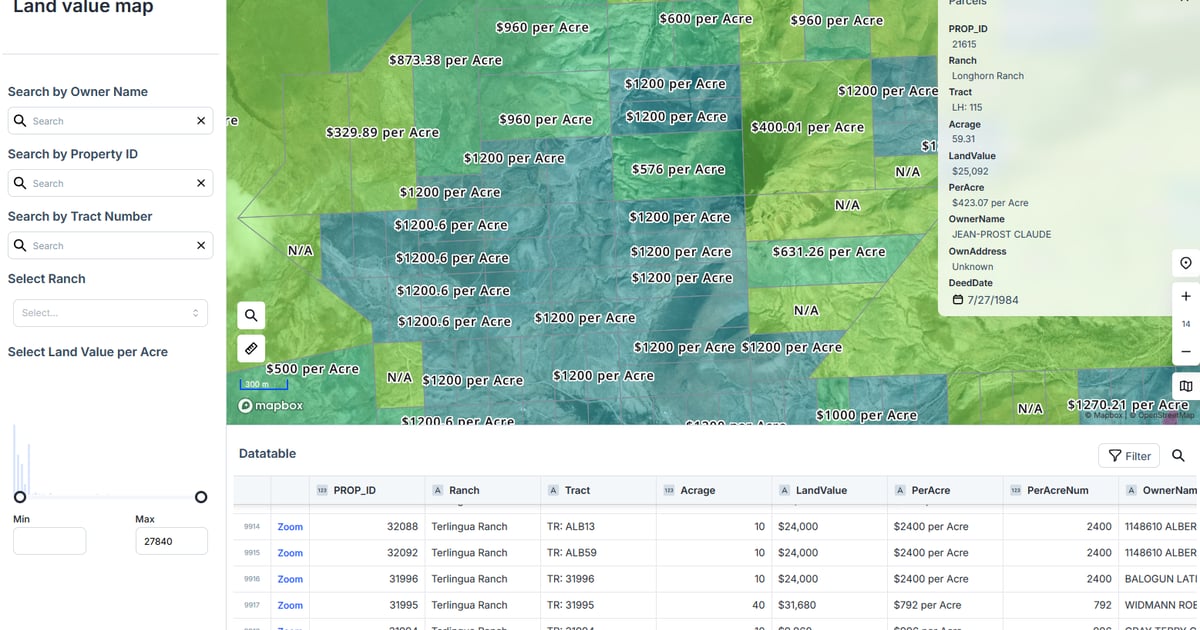The image size is (1200, 630).
Task: Click Zoom link for property 31996
Action: (289, 578)
